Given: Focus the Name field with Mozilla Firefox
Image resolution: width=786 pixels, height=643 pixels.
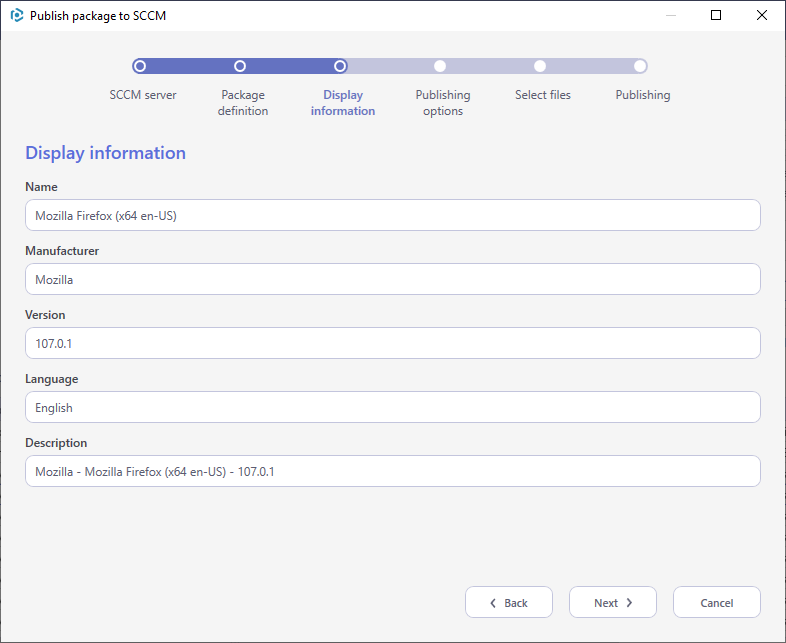Looking at the screenshot, I should (x=393, y=216).
